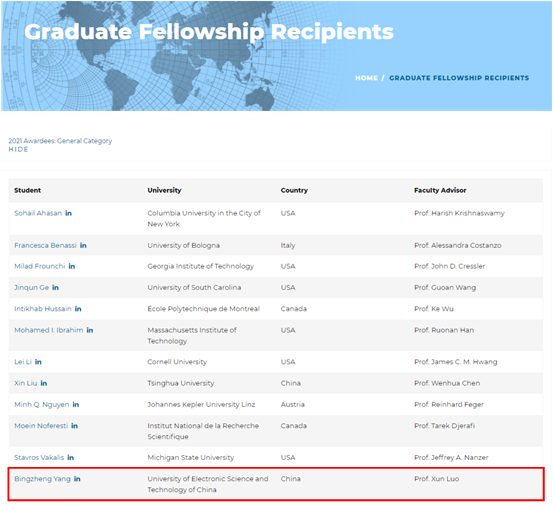Image resolution: width=554 pixels, height=506 pixels.
Task: Open Moein Noferesti's LinkedIn icon
Action: (x=75, y=426)
